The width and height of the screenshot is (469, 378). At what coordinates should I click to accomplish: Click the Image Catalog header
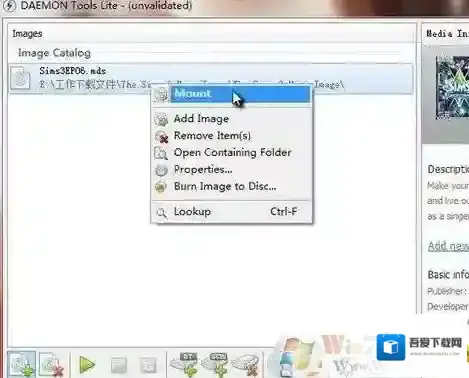54,53
